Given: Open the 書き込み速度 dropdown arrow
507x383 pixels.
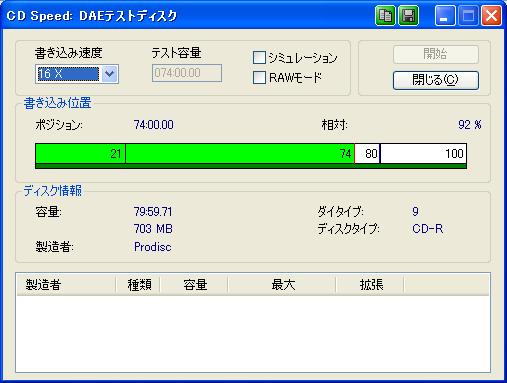Looking at the screenshot, I should pos(110,74).
